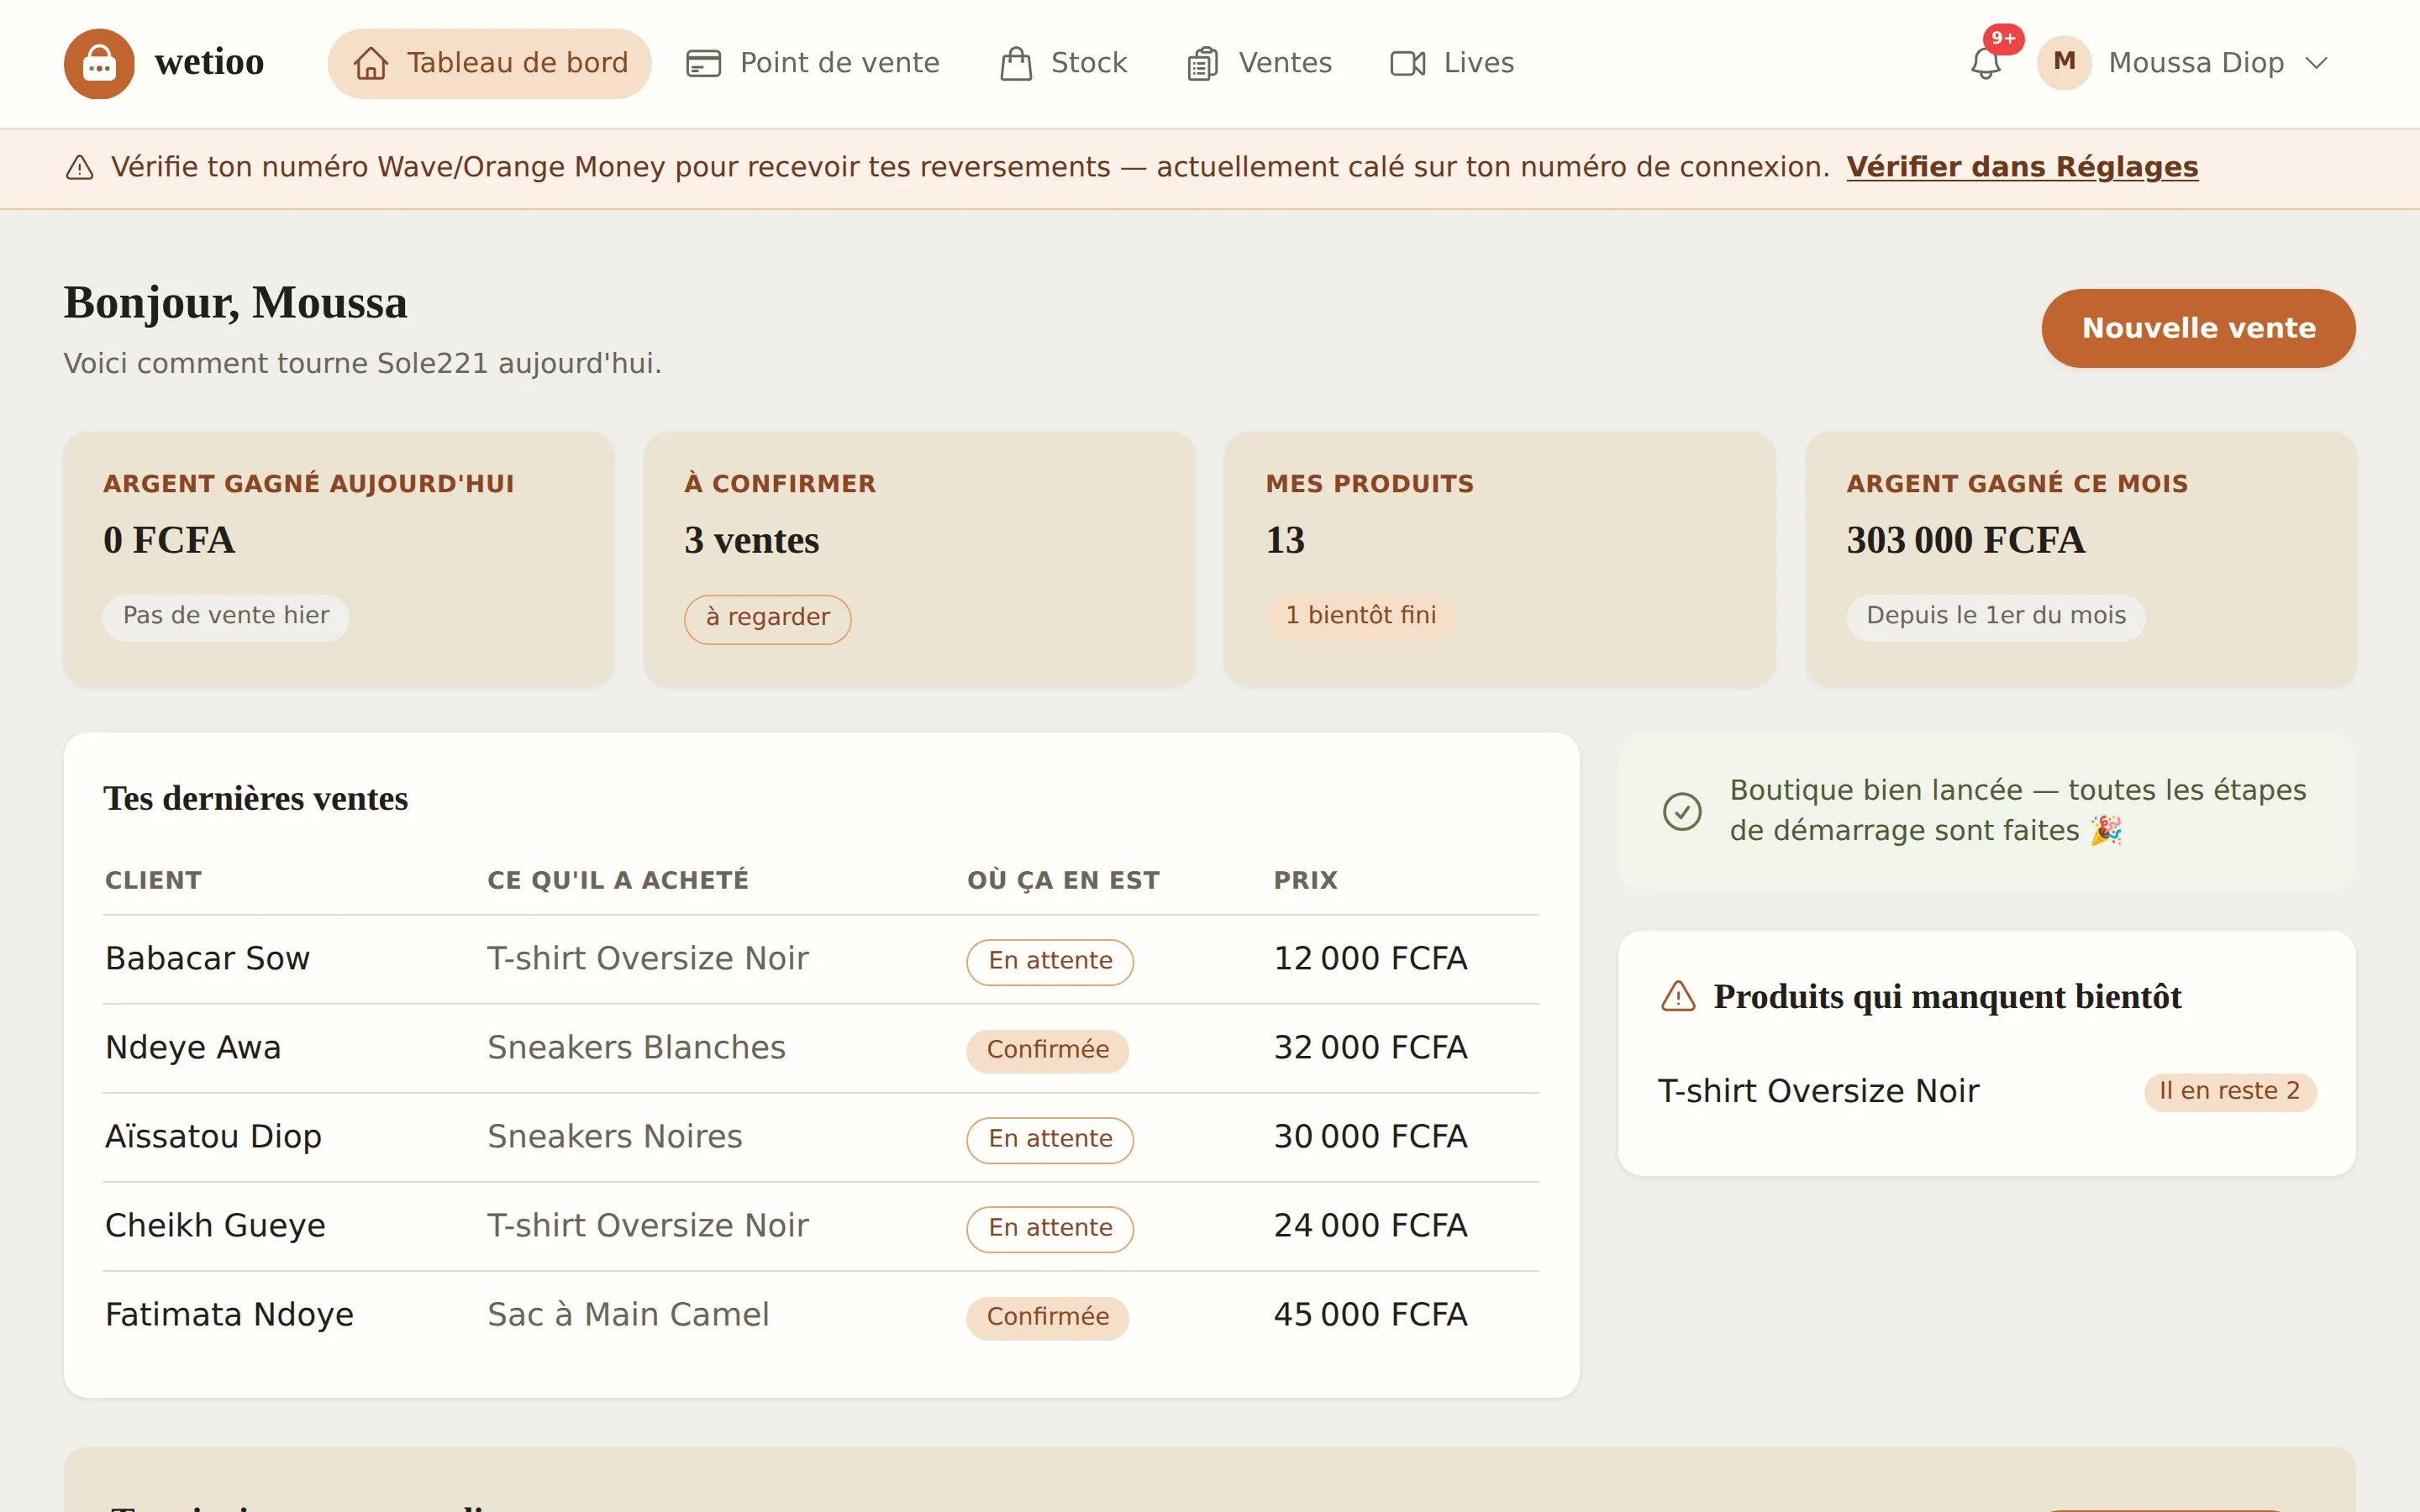Navigate to the Lives section
The height and width of the screenshot is (1512, 2420).
[1452, 63]
